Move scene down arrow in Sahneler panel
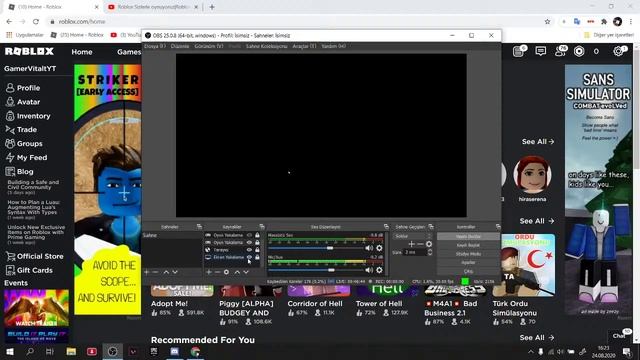 pyautogui.click(x=175, y=272)
